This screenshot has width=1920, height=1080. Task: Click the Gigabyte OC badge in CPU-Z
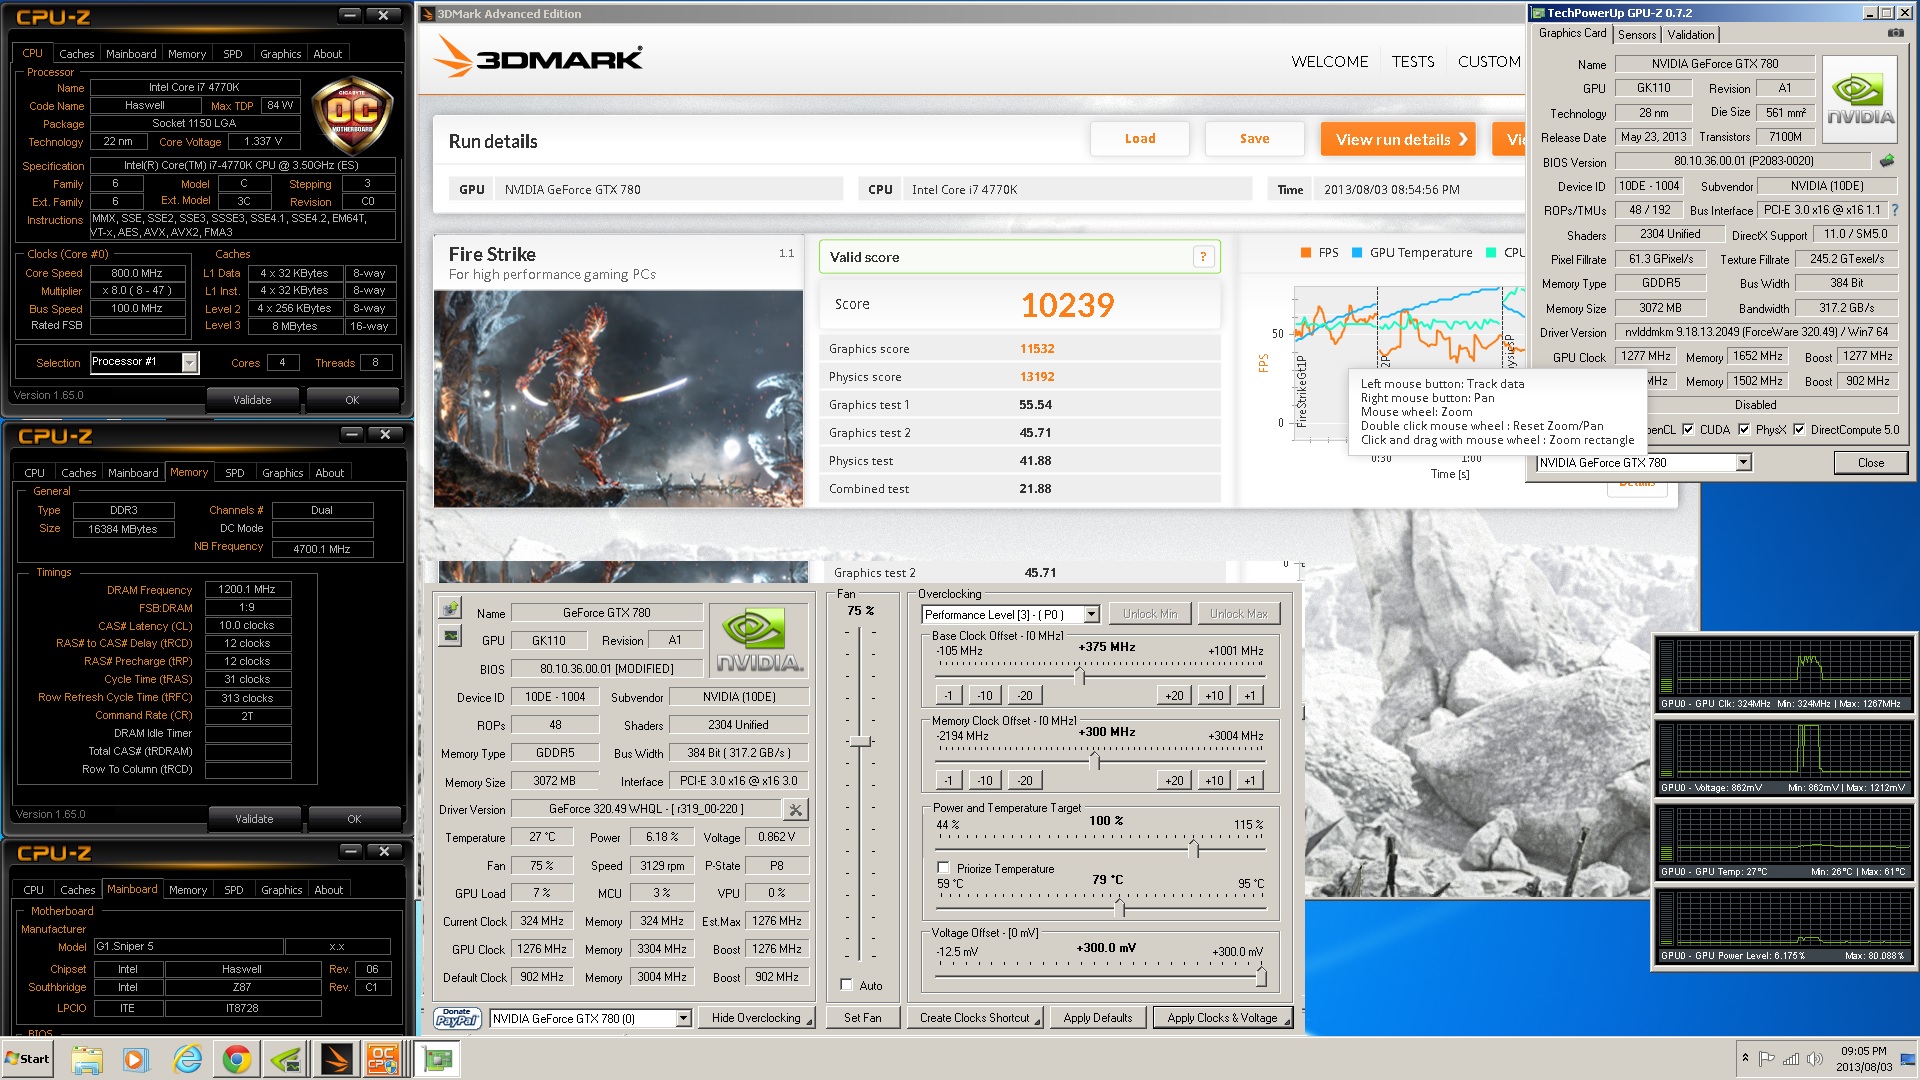pos(352,115)
